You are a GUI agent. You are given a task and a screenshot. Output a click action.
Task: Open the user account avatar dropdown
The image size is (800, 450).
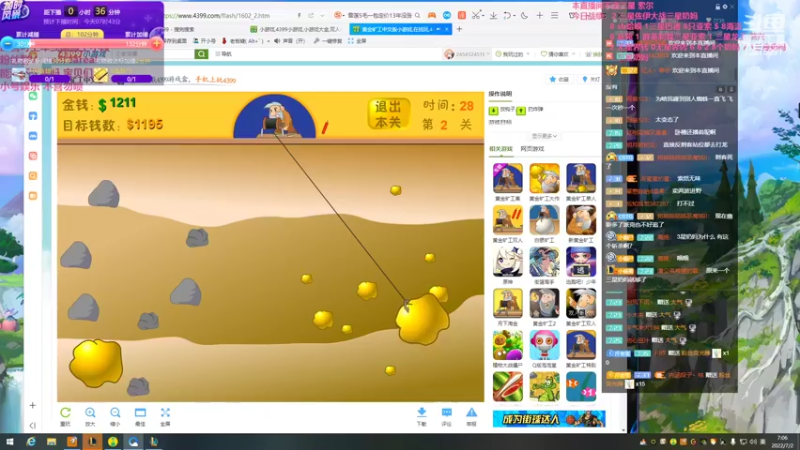[467, 54]
